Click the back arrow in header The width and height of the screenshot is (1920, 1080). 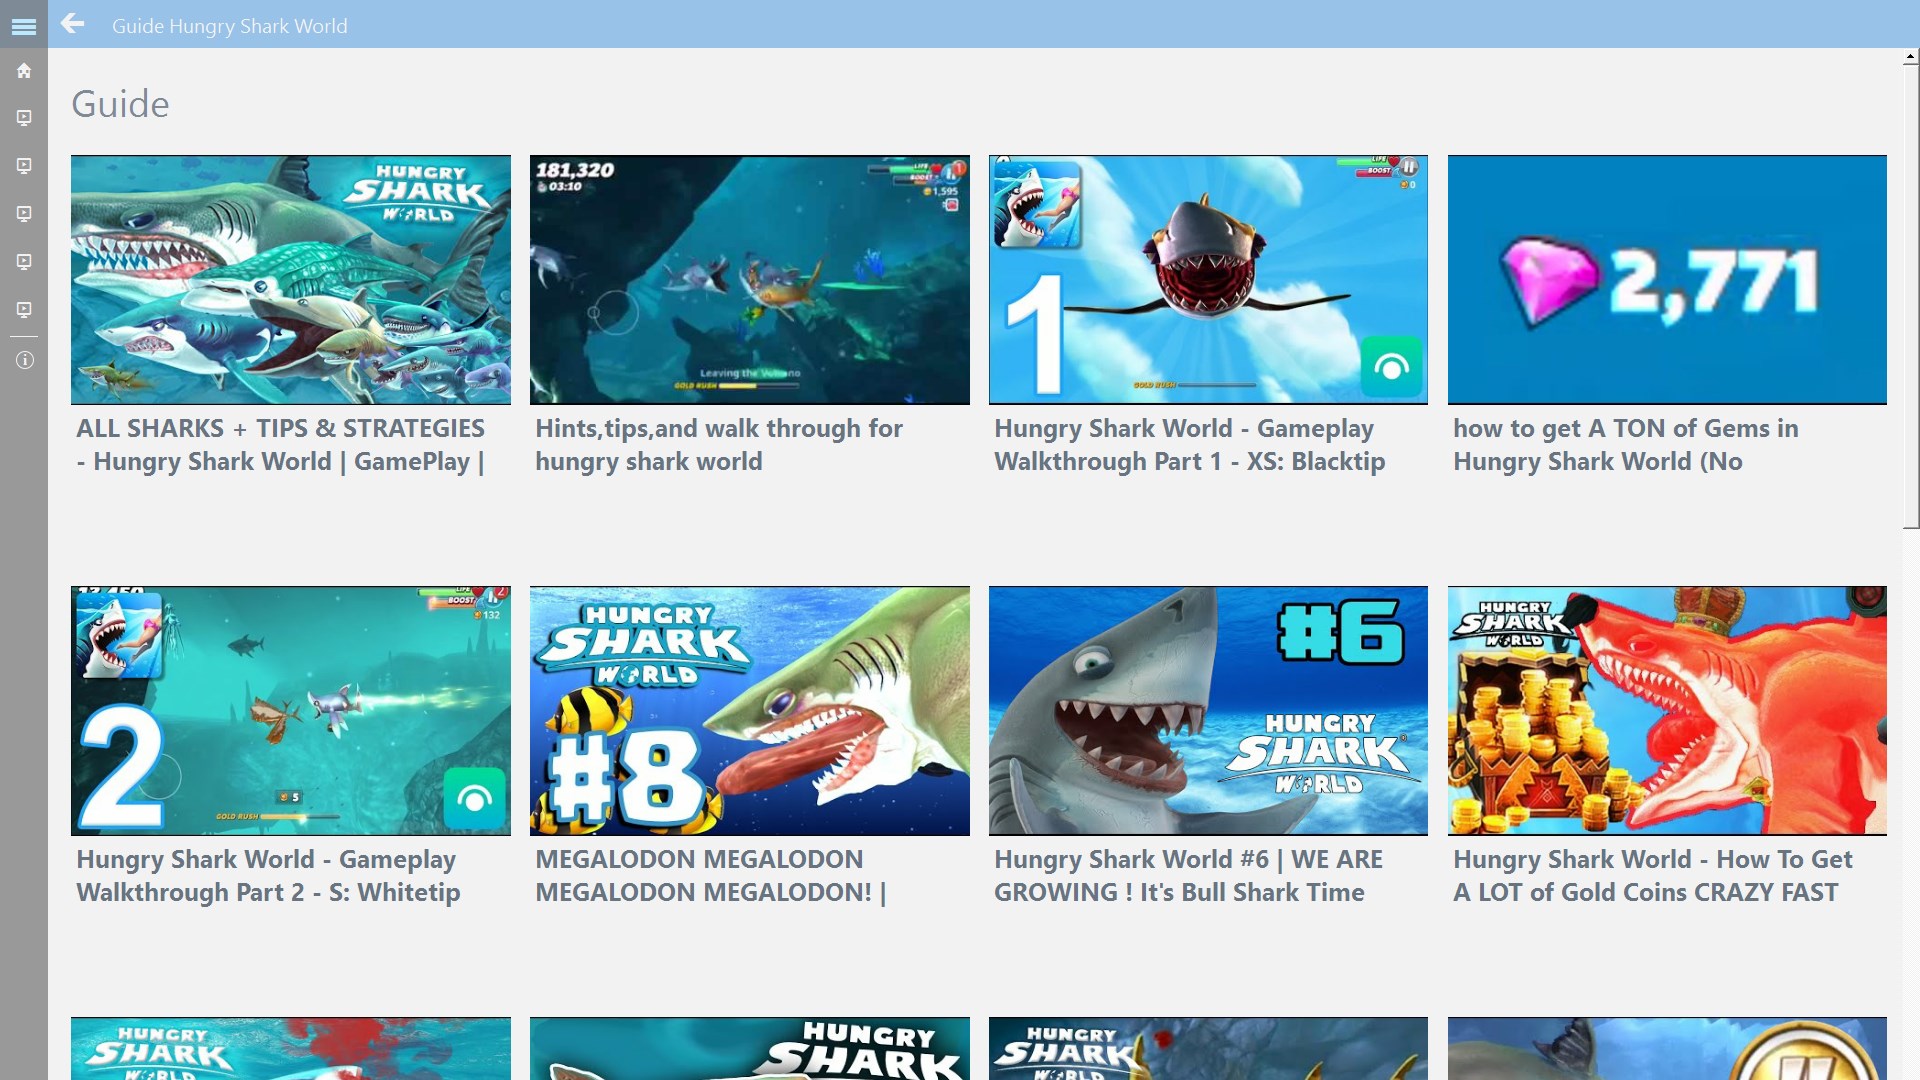[x=72, y=24]
